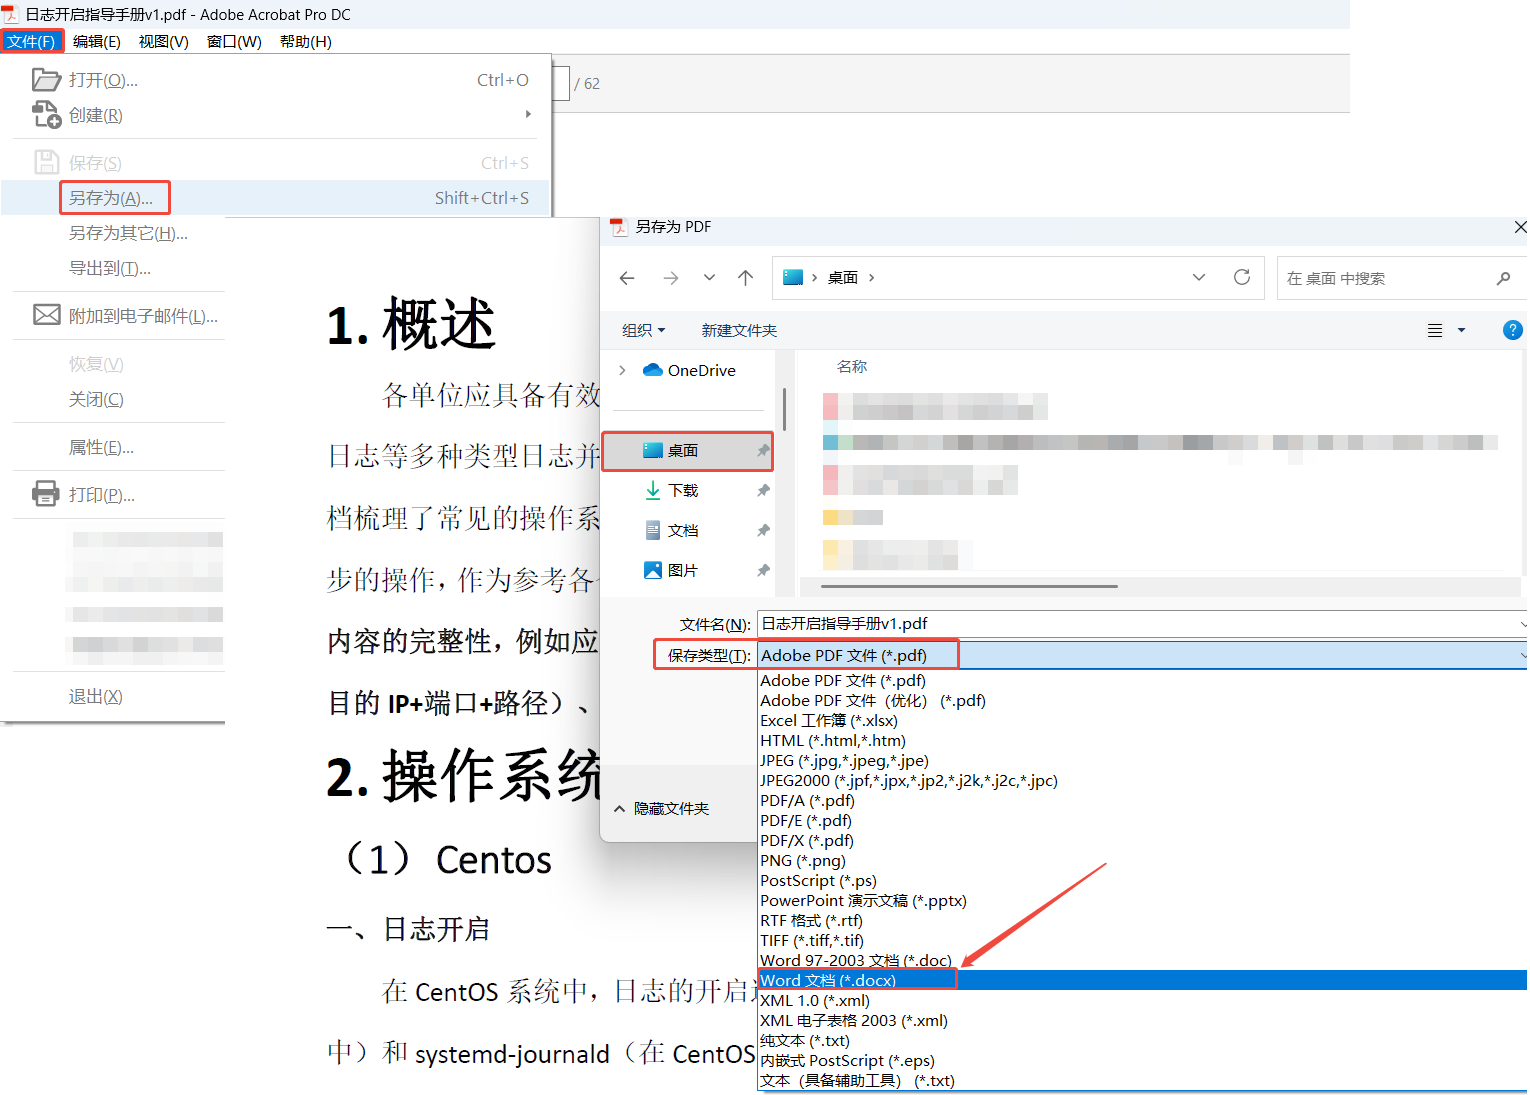The height and width of the screenshot is (1095, 1530).
Task: Click the refresh icon by address bar
Action: click(x=1242, y=277)
